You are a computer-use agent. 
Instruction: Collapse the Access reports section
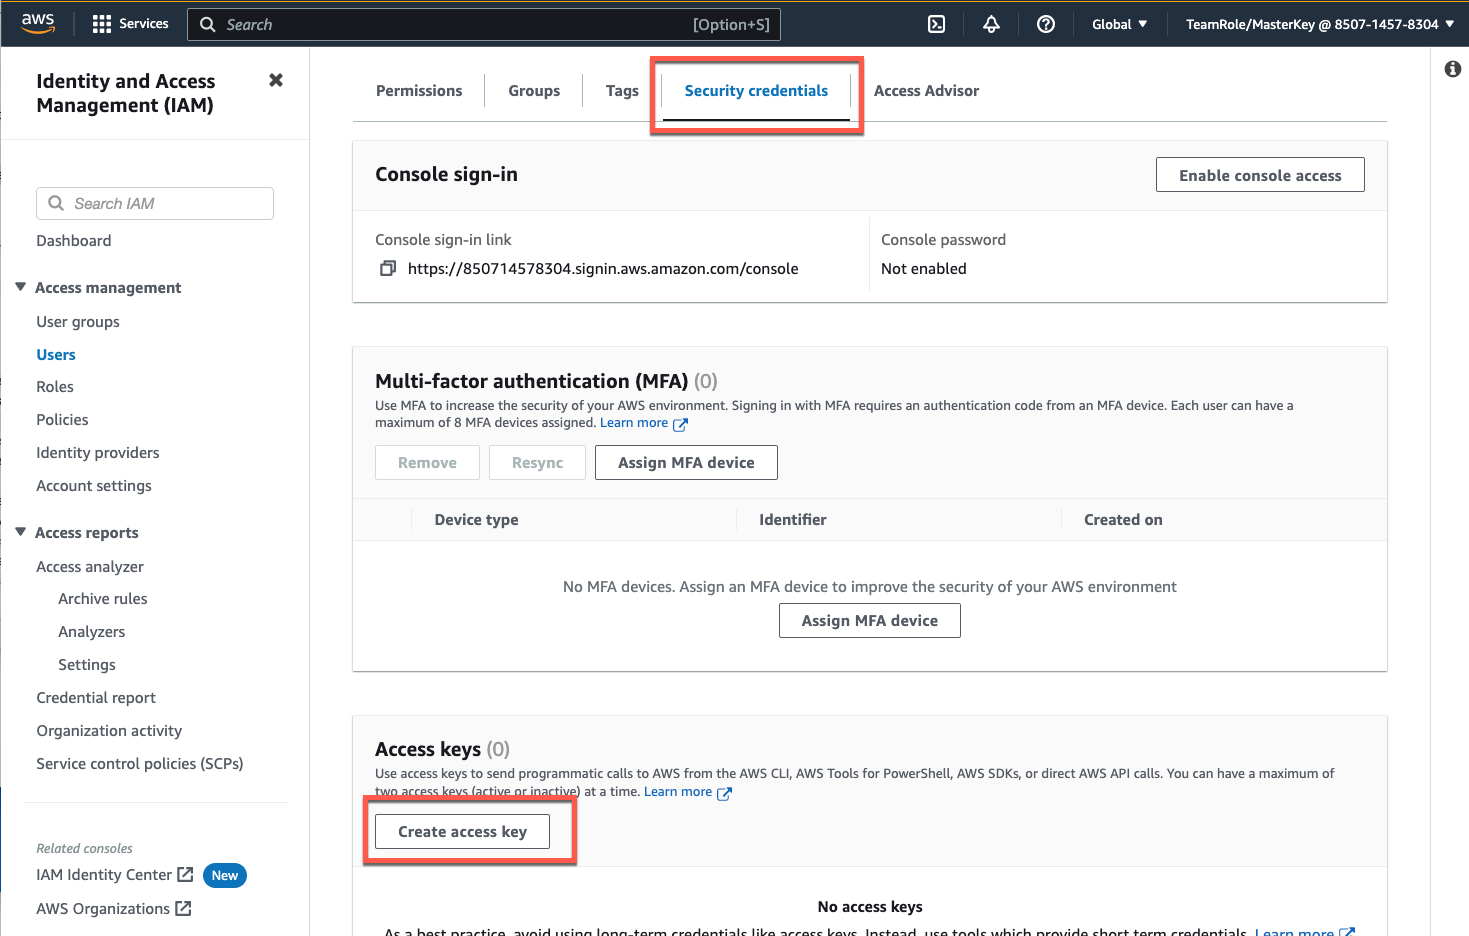coord(20,532)
